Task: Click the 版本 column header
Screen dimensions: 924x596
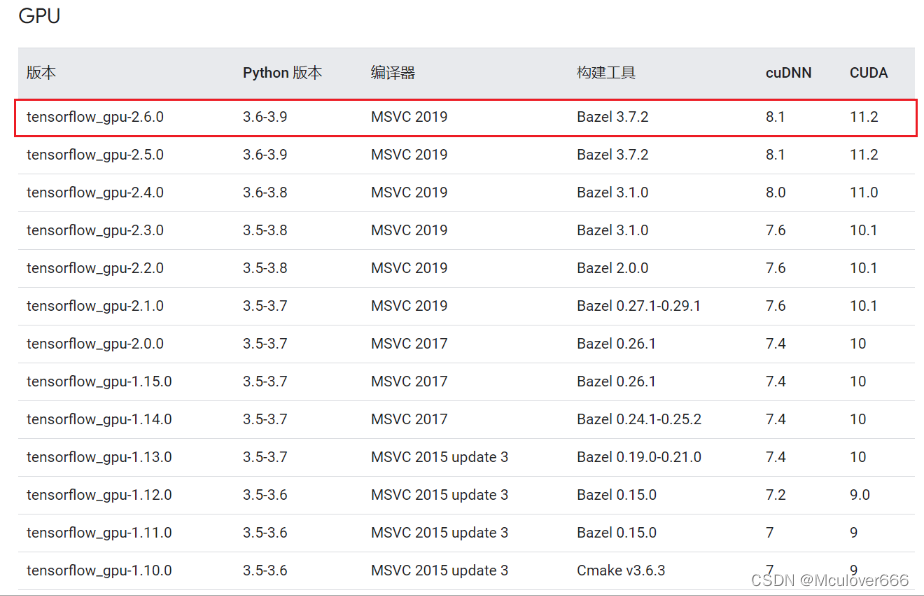Action: coord(41,73)
